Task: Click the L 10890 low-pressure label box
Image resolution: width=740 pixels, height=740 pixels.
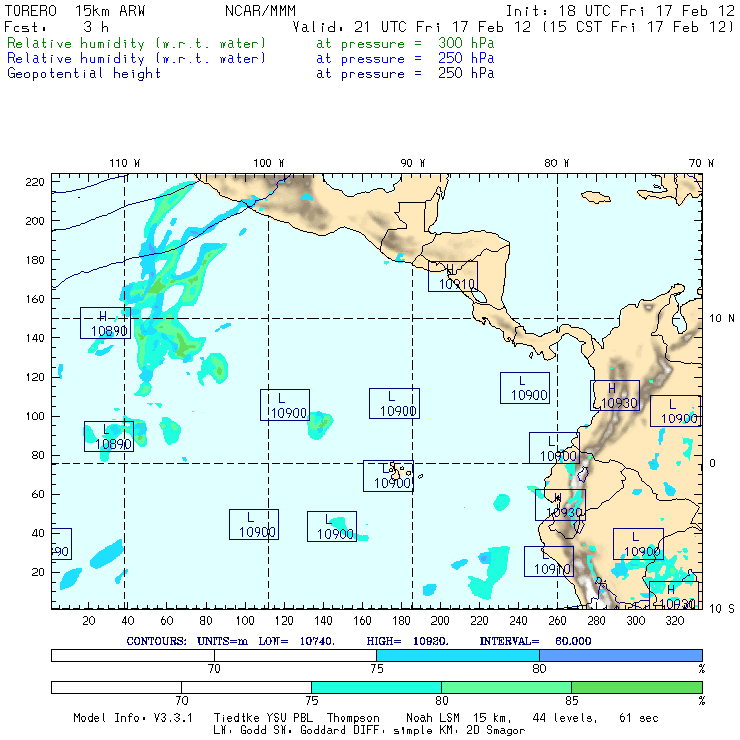Action: (109, 436)
